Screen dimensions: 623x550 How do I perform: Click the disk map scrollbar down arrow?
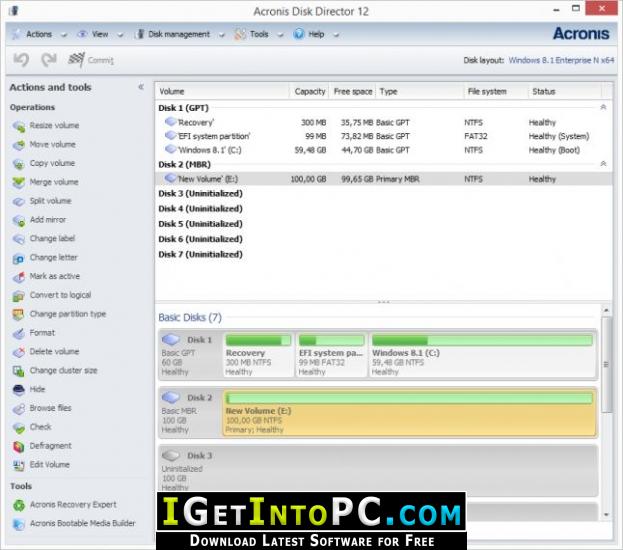(606, 515)
